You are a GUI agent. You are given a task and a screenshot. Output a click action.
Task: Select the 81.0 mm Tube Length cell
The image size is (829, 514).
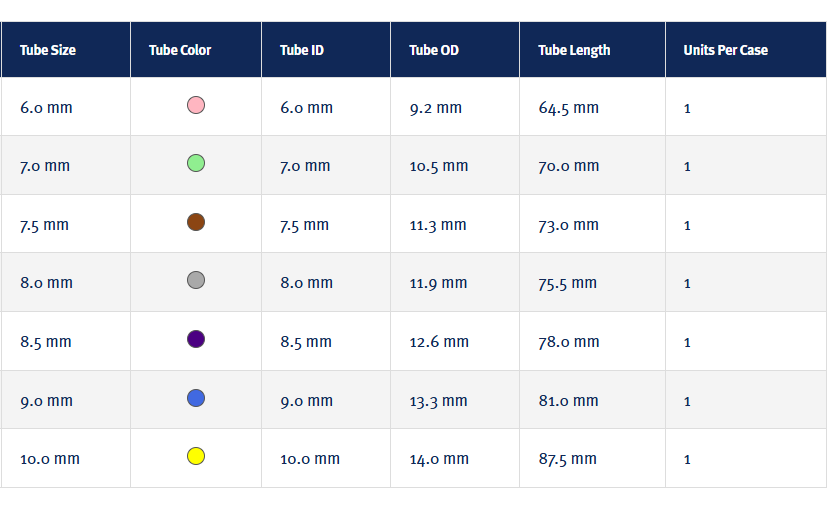[x=568, y=401]
